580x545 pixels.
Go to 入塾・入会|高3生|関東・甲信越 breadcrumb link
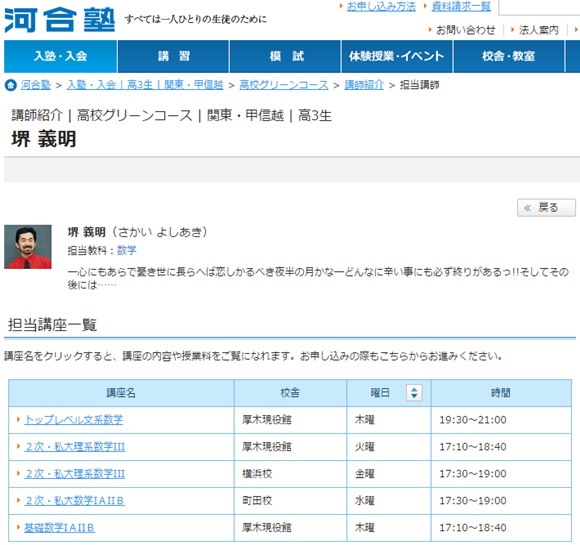(145, 85)
